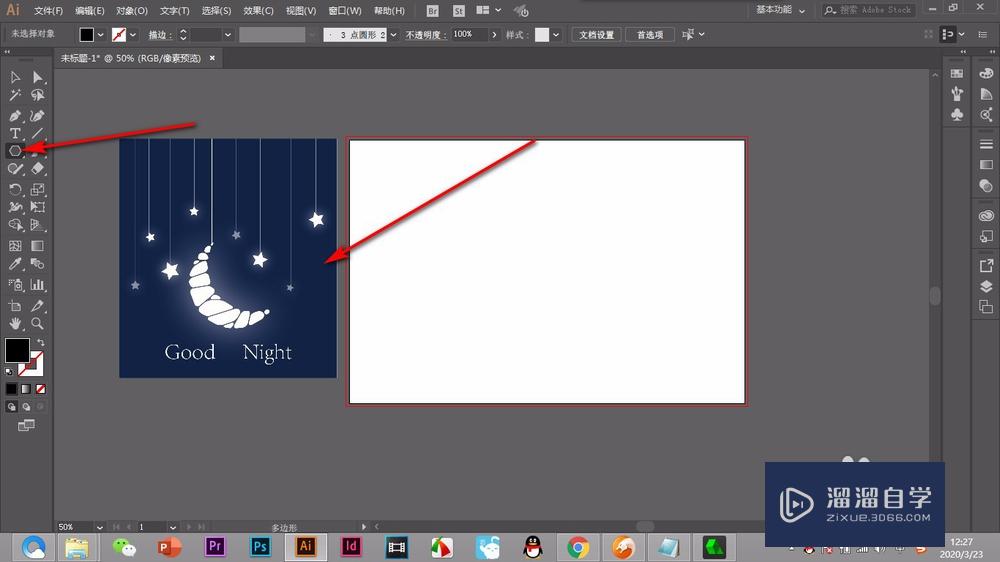1000x562 pixels.
Task: Open the brush definition dropdown
Action: pos(393,35)
